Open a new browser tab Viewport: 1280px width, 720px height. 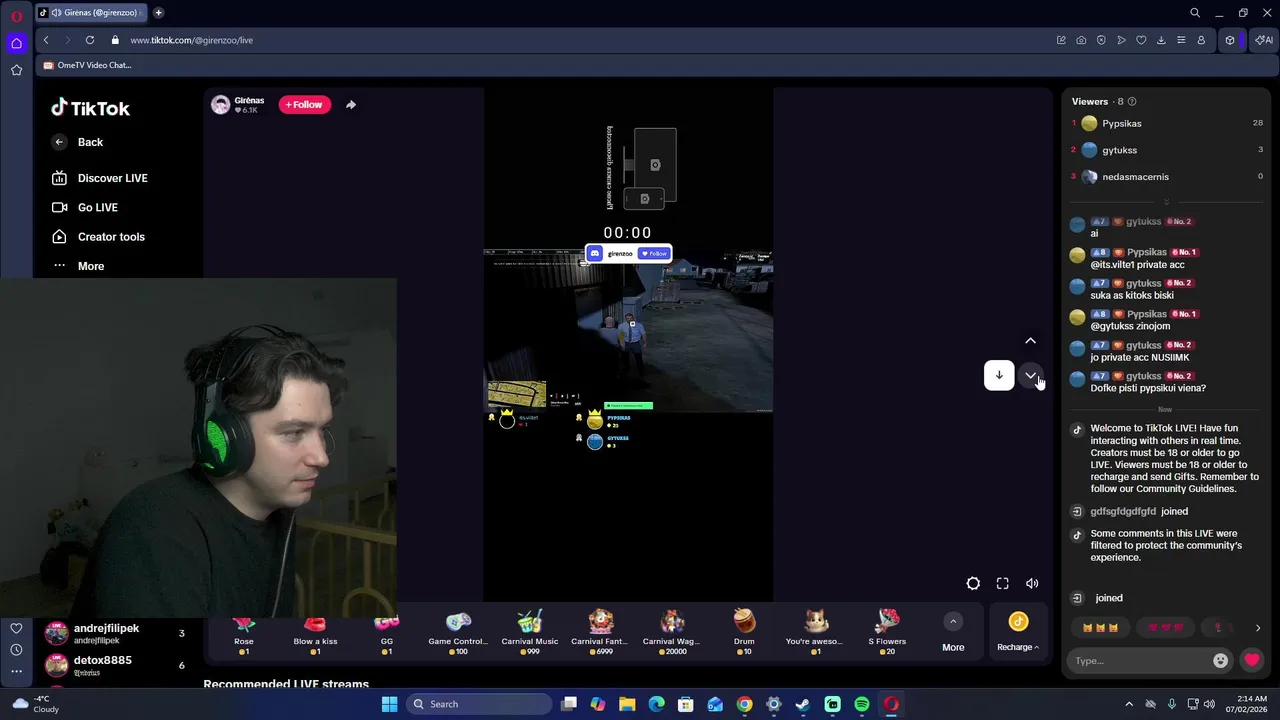pos(158,13)
